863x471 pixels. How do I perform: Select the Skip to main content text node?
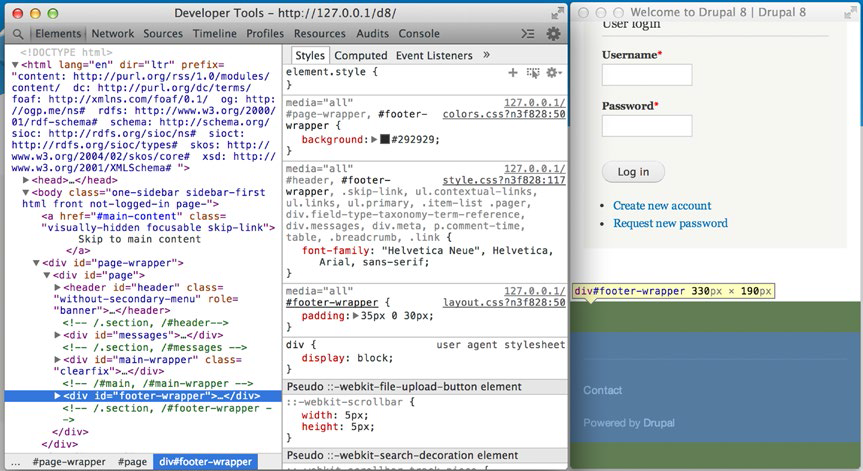click(x=139, y=239)
